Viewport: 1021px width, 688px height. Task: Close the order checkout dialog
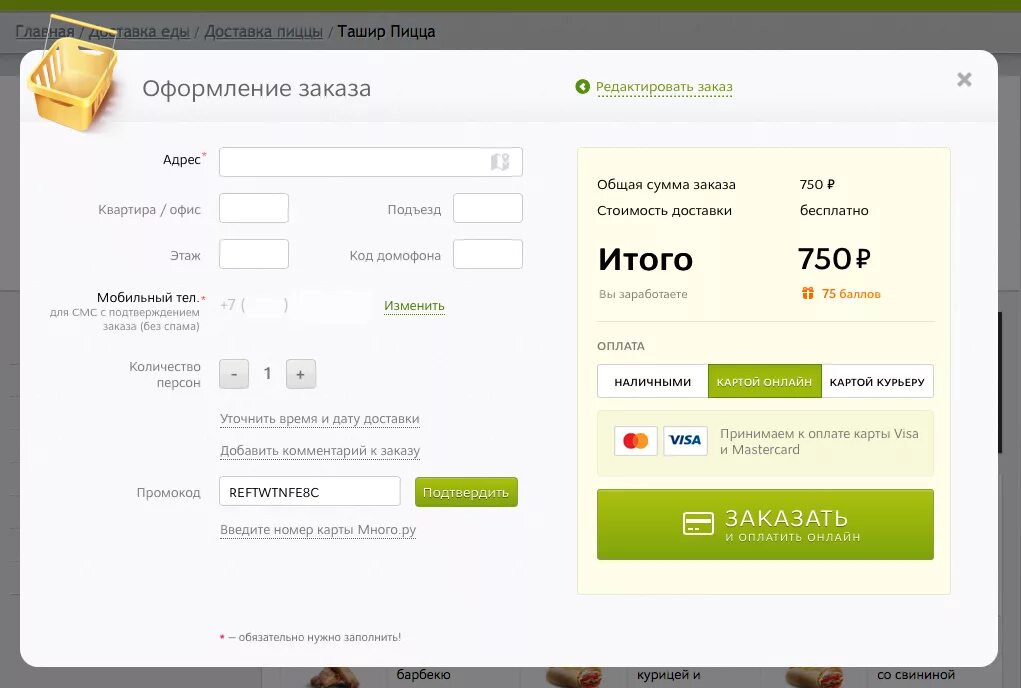click(964, 79)
